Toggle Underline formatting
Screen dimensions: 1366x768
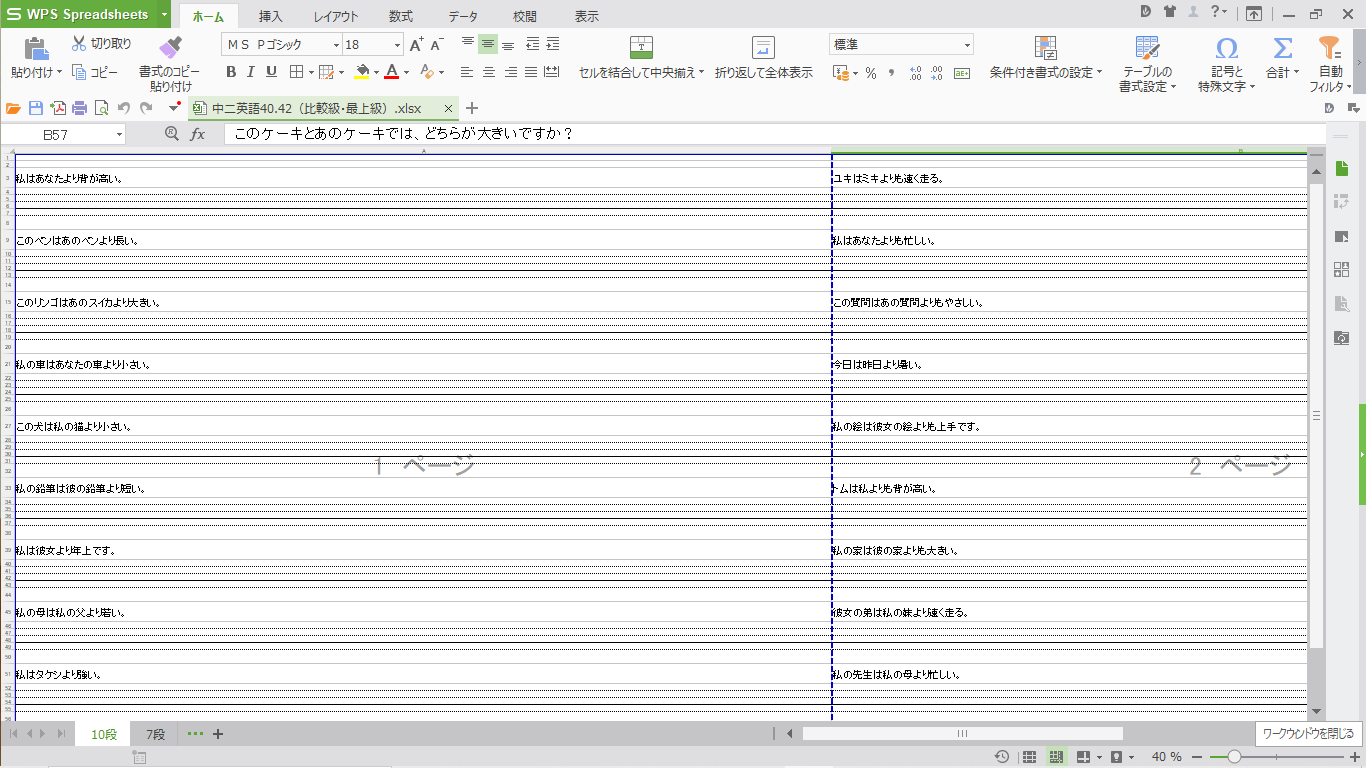[271, 72]
